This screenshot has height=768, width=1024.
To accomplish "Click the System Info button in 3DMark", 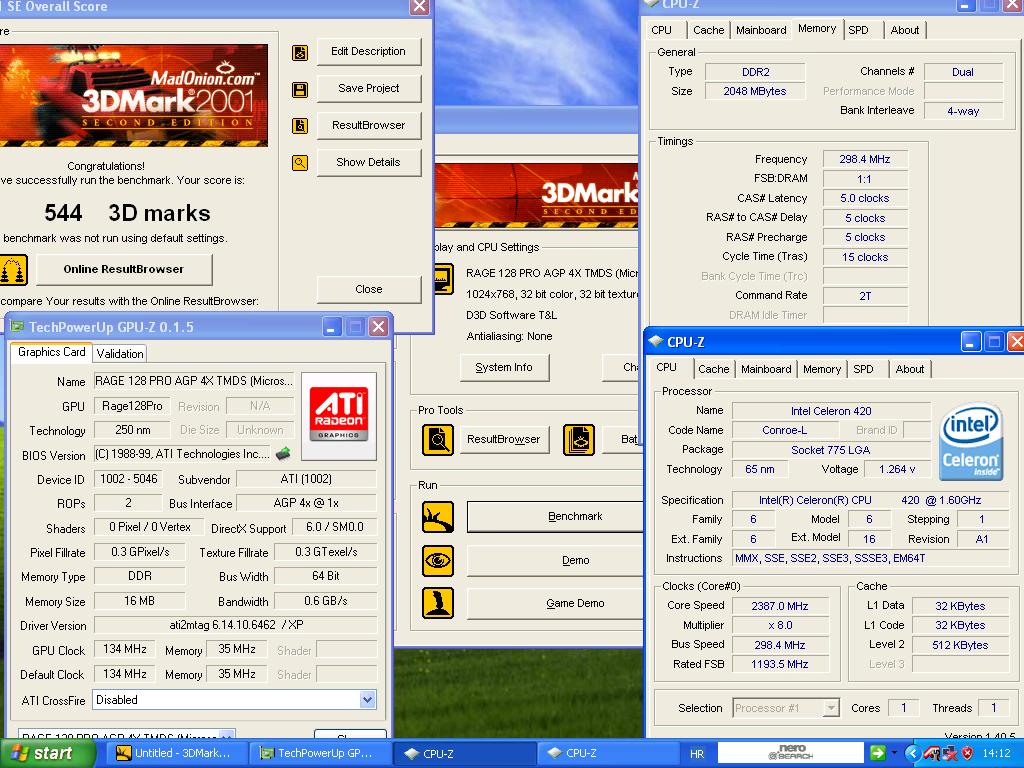I will coord(504,368).
